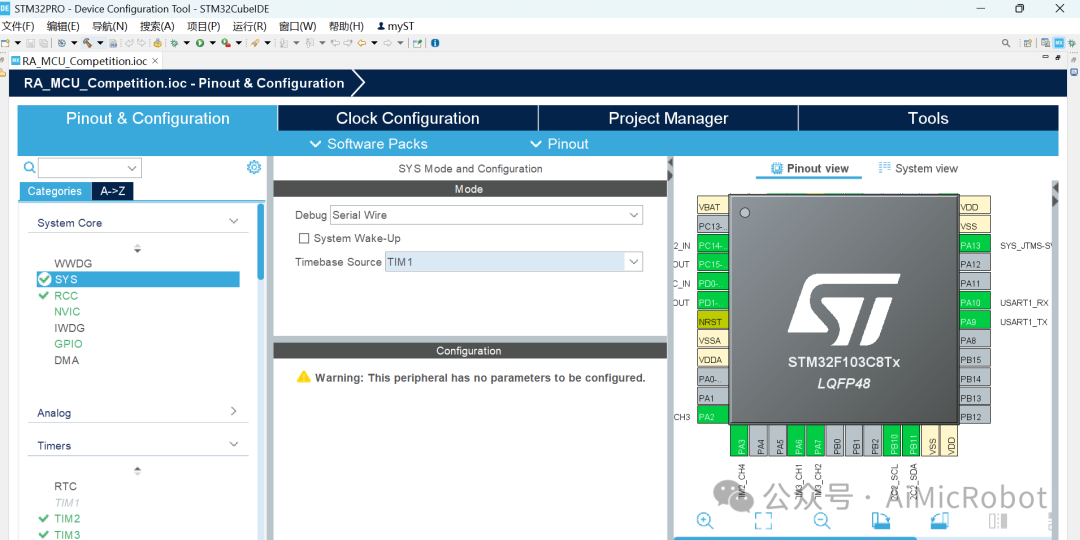Select Pinout & Configuration tab
This screenshot has height=540, width=1080.
click(x=147, y=118)
